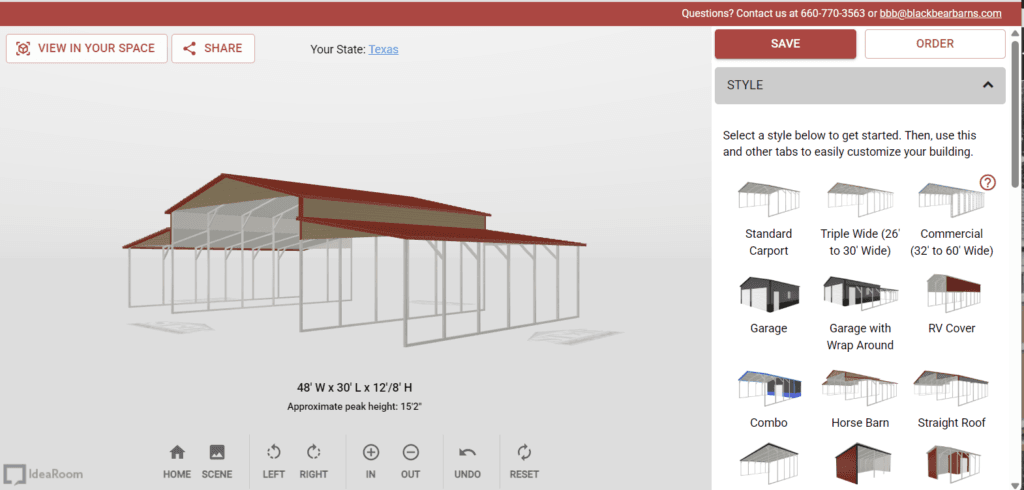The height and width of the screenshot is (490, 1024).
Task: Open View In Your Space
Action: [86, 48]
